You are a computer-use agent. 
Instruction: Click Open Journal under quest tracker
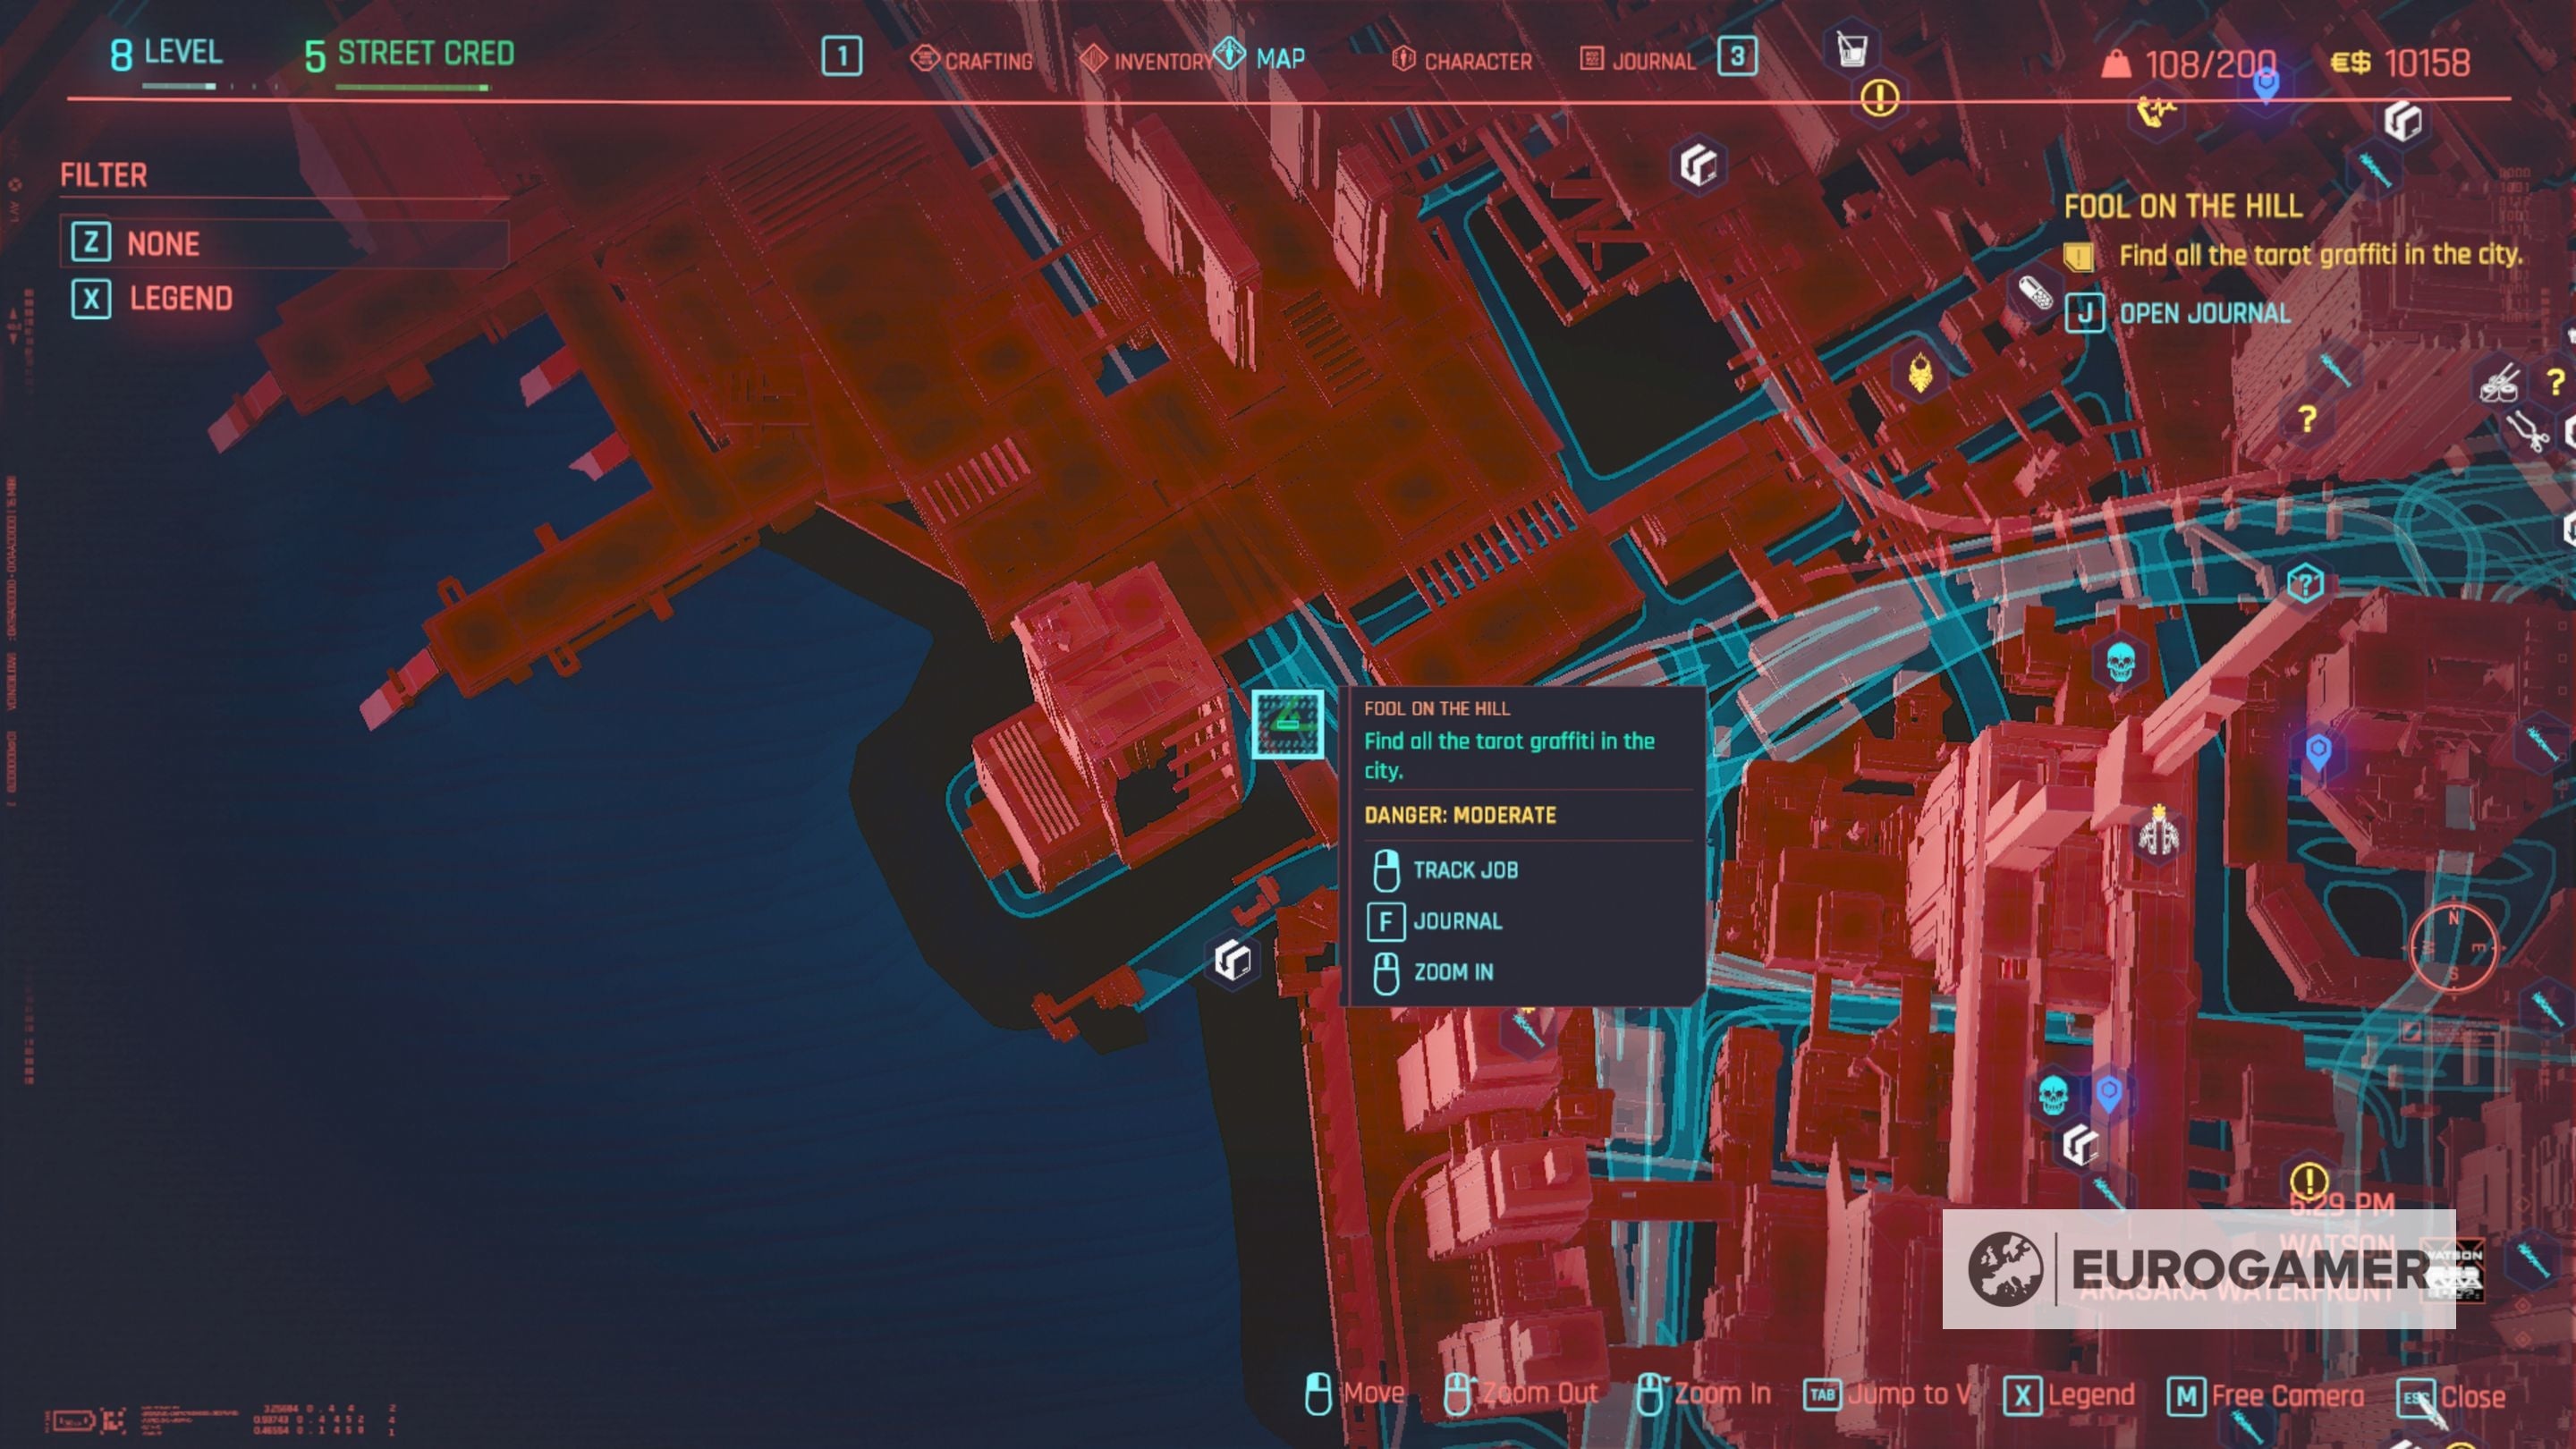[2178, 313]
